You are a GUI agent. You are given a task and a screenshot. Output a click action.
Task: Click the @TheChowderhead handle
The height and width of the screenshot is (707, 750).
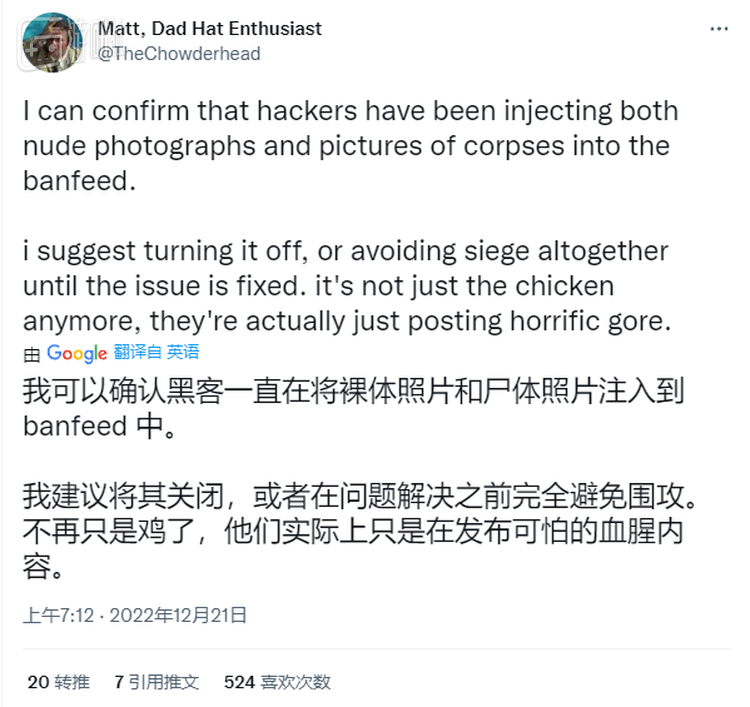pos(179,54)
